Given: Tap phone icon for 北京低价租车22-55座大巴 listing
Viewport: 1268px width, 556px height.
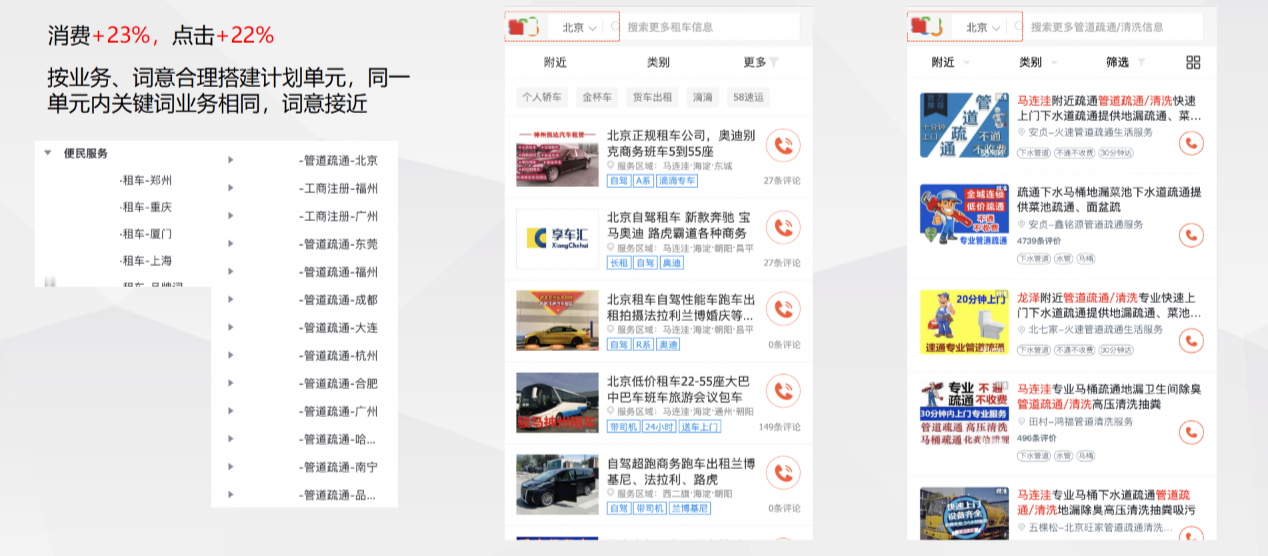Looking at the screenshot, I should tap(782, 391).
